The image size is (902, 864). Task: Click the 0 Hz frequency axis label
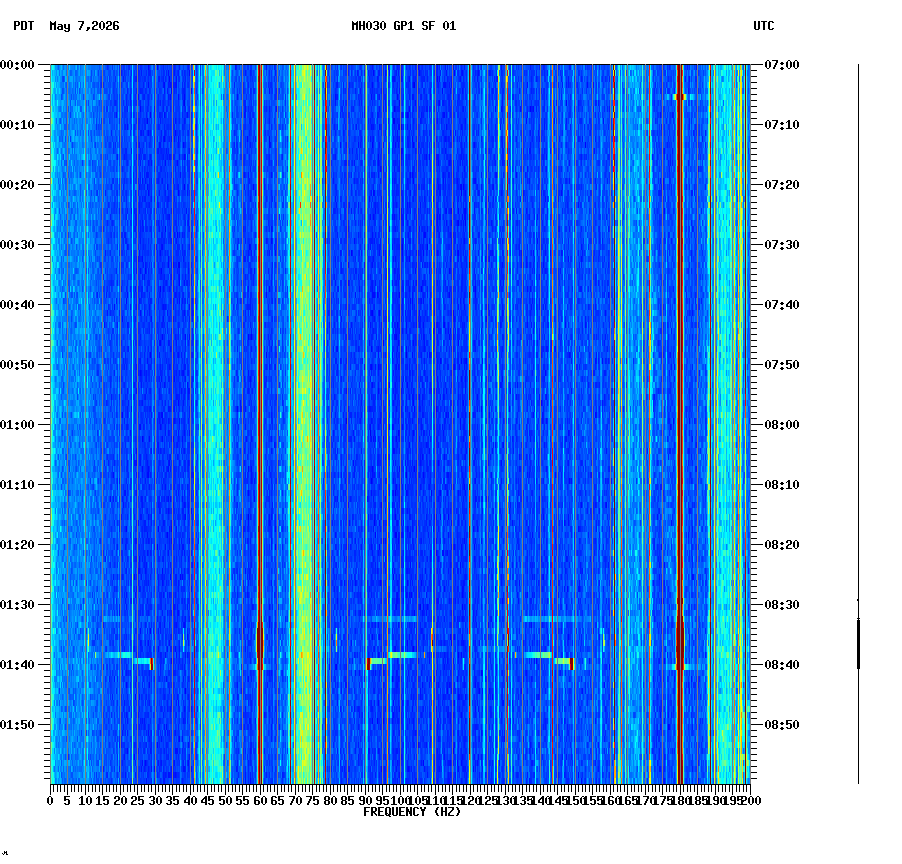pos(51,801)
